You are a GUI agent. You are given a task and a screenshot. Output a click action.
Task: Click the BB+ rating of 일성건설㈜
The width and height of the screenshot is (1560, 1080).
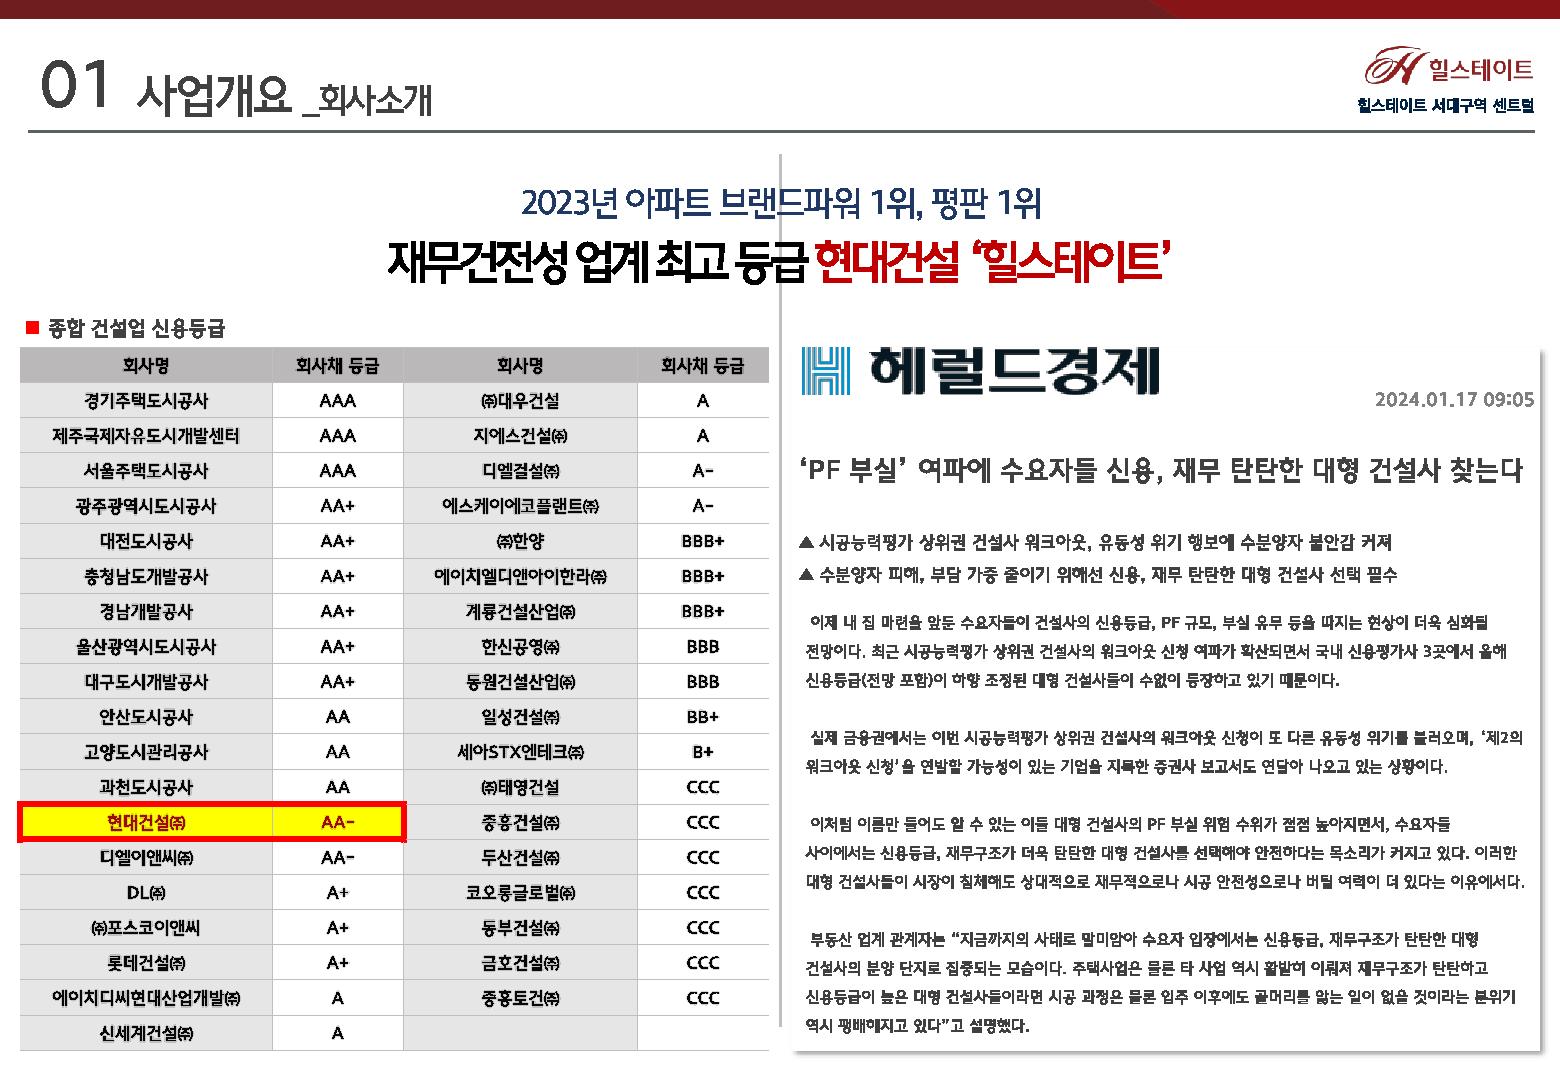point(703,717)
